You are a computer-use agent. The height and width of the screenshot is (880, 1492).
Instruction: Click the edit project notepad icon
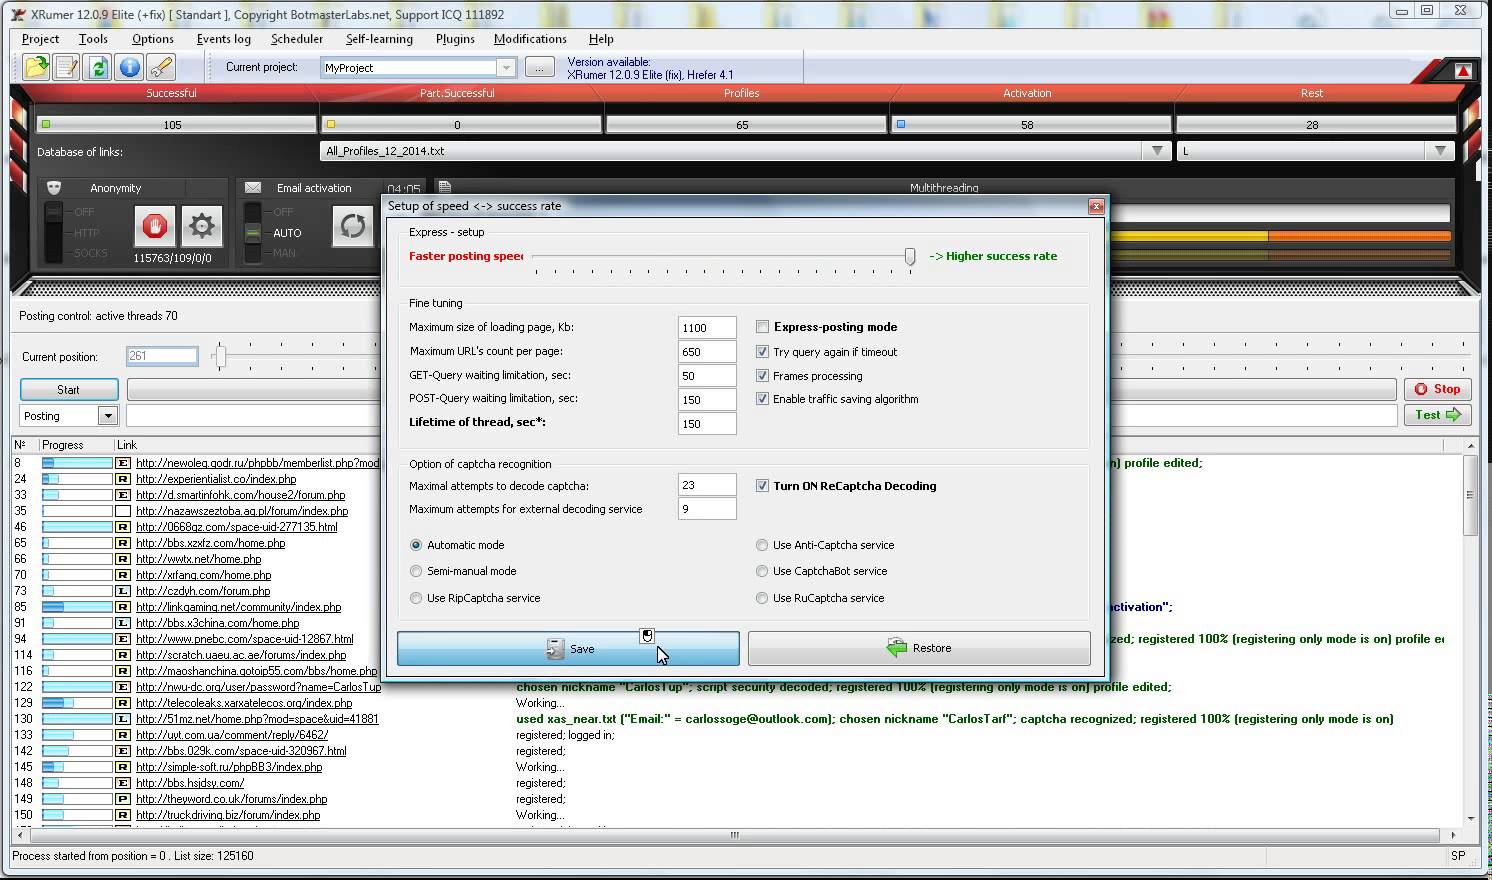tap(67, 67)
